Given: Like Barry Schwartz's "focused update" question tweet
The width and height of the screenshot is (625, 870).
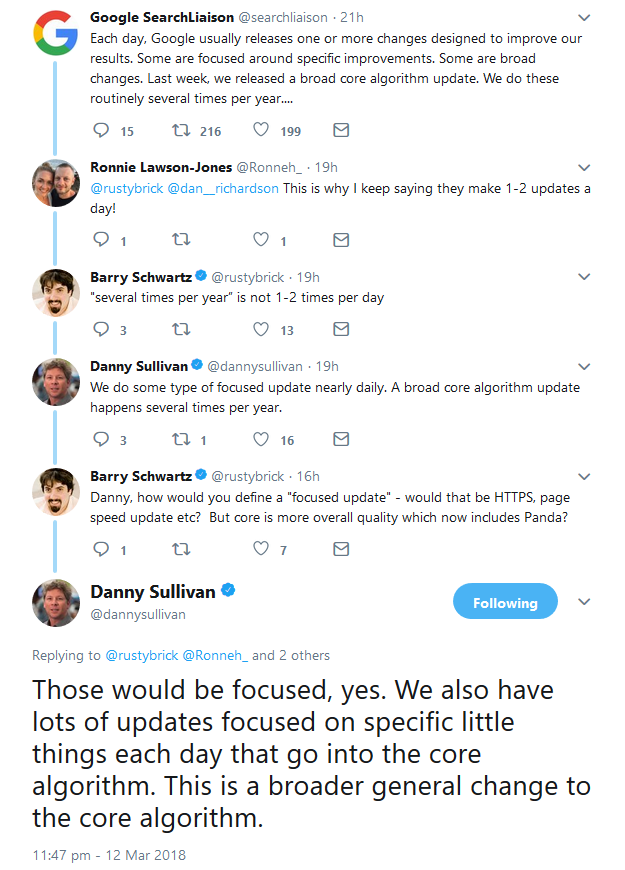Looking at the screenshot, I should tap(261, 548).
